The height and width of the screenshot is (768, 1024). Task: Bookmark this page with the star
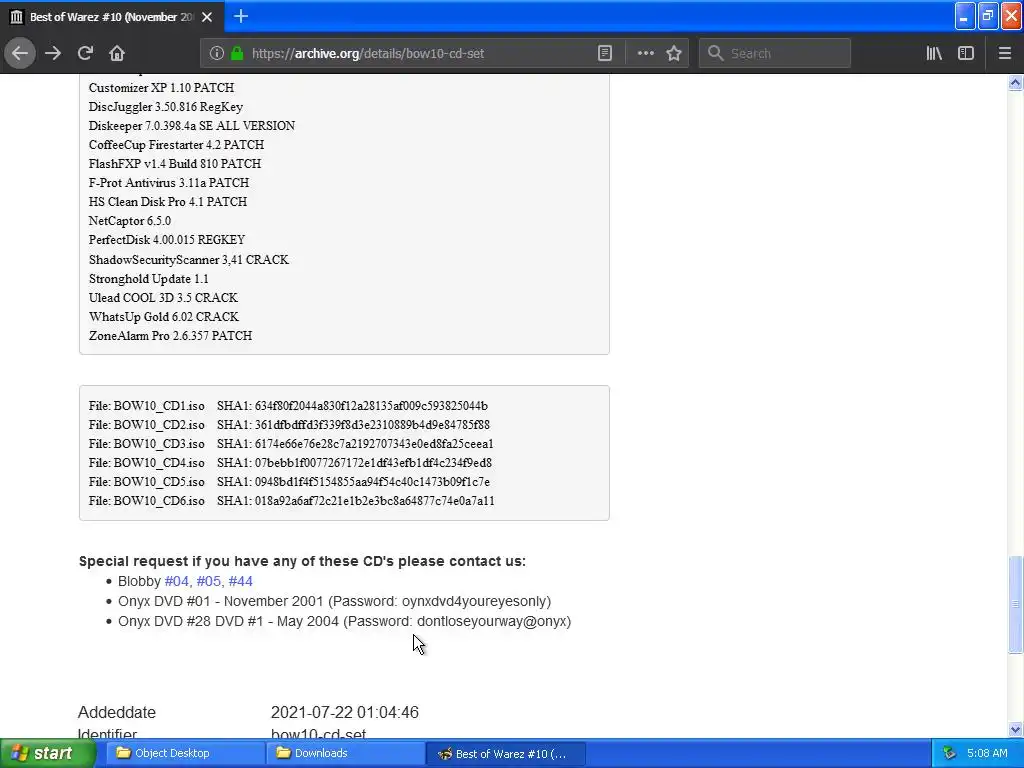pyautogui.click(x=674, y=54)
